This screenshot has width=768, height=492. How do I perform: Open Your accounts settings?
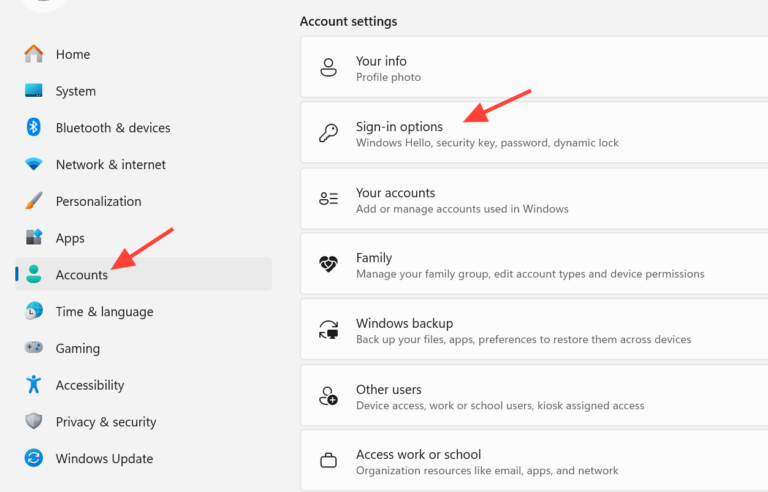(534, 198)
